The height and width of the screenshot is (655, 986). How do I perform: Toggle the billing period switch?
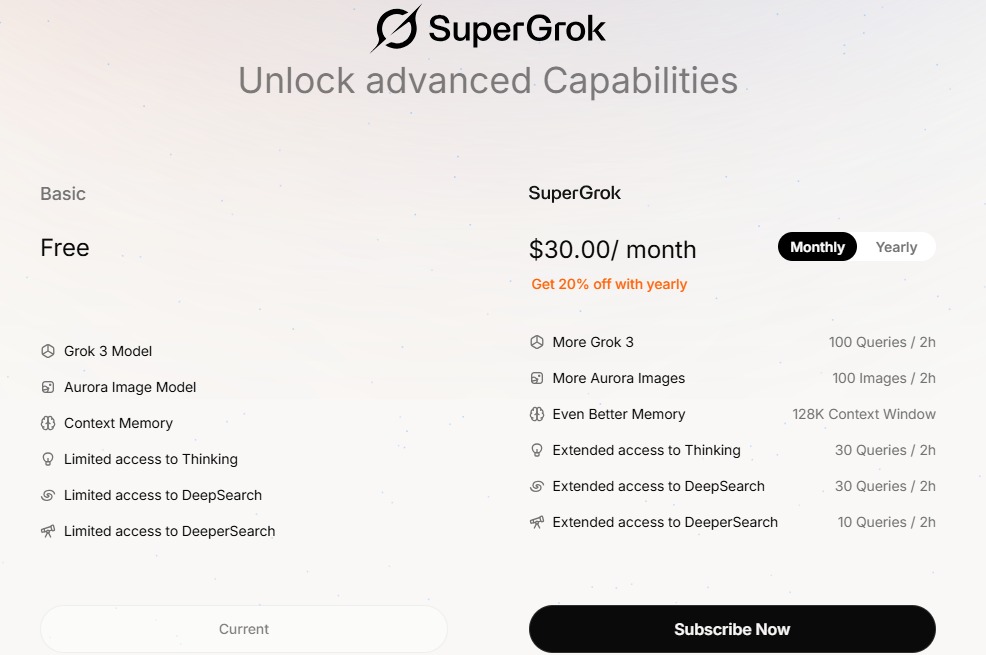(857, 247)
